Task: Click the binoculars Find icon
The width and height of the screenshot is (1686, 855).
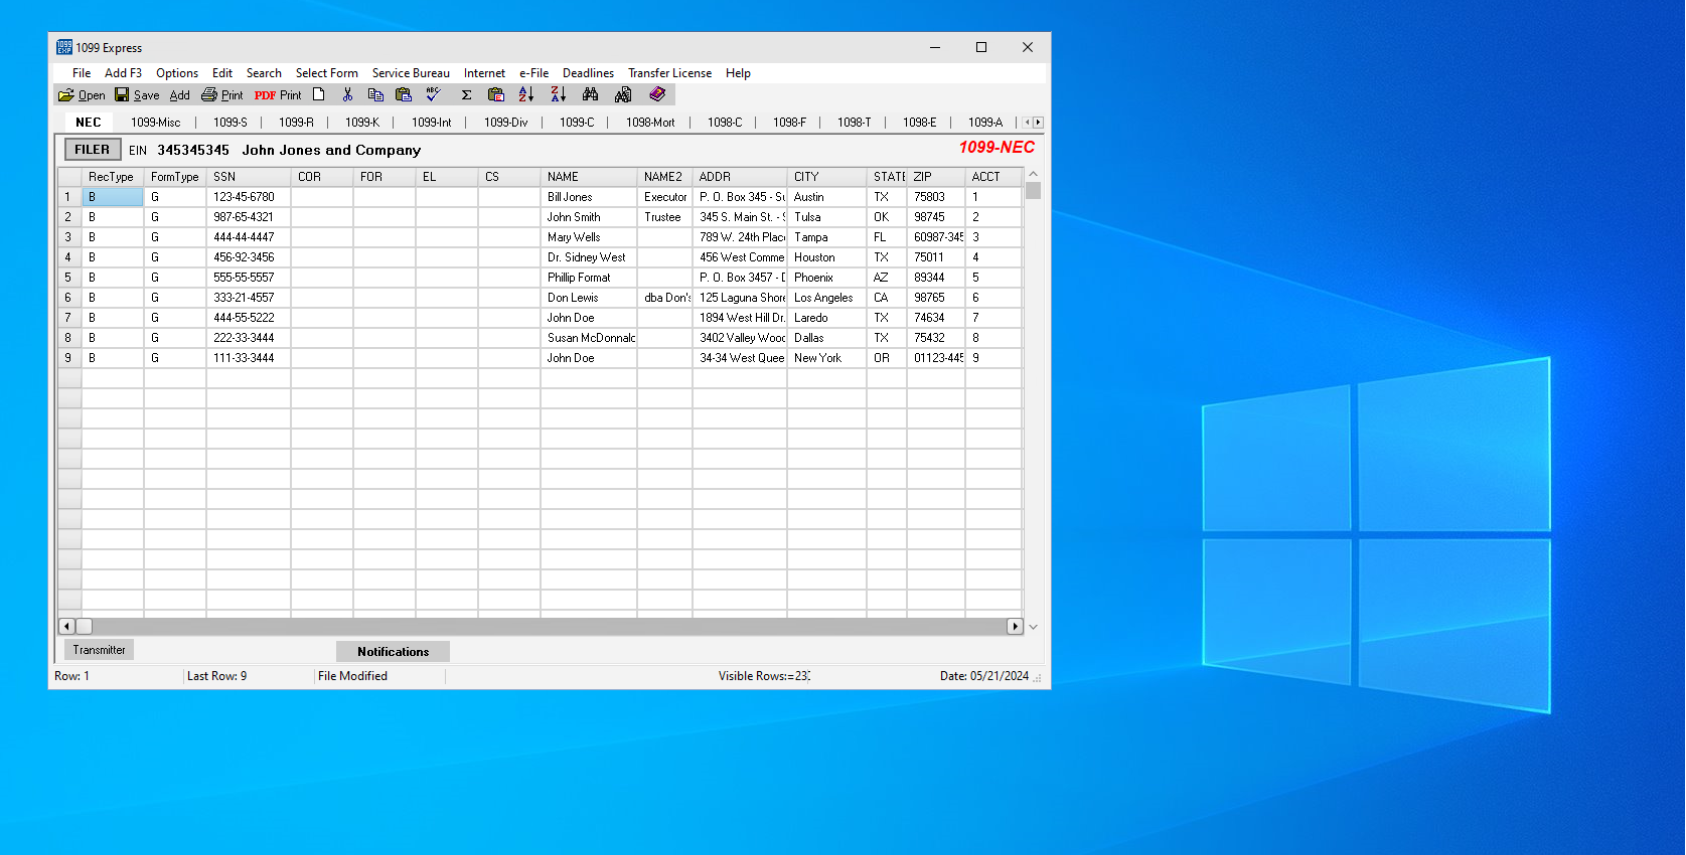Action: (591, 95)
